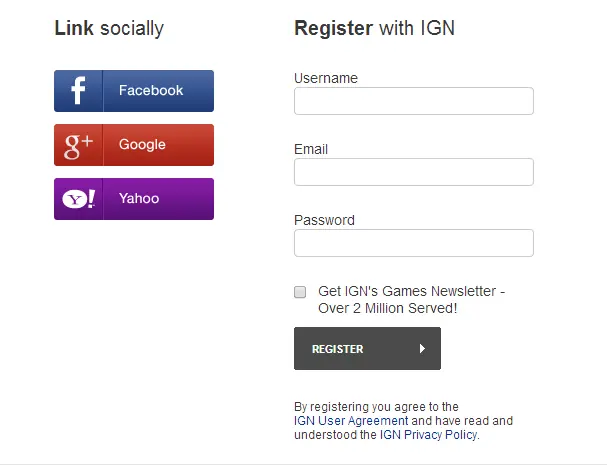The height and width of the screenshot is (465, 607).
Task: Click the arrow icon on Register button
Action: 422,349
